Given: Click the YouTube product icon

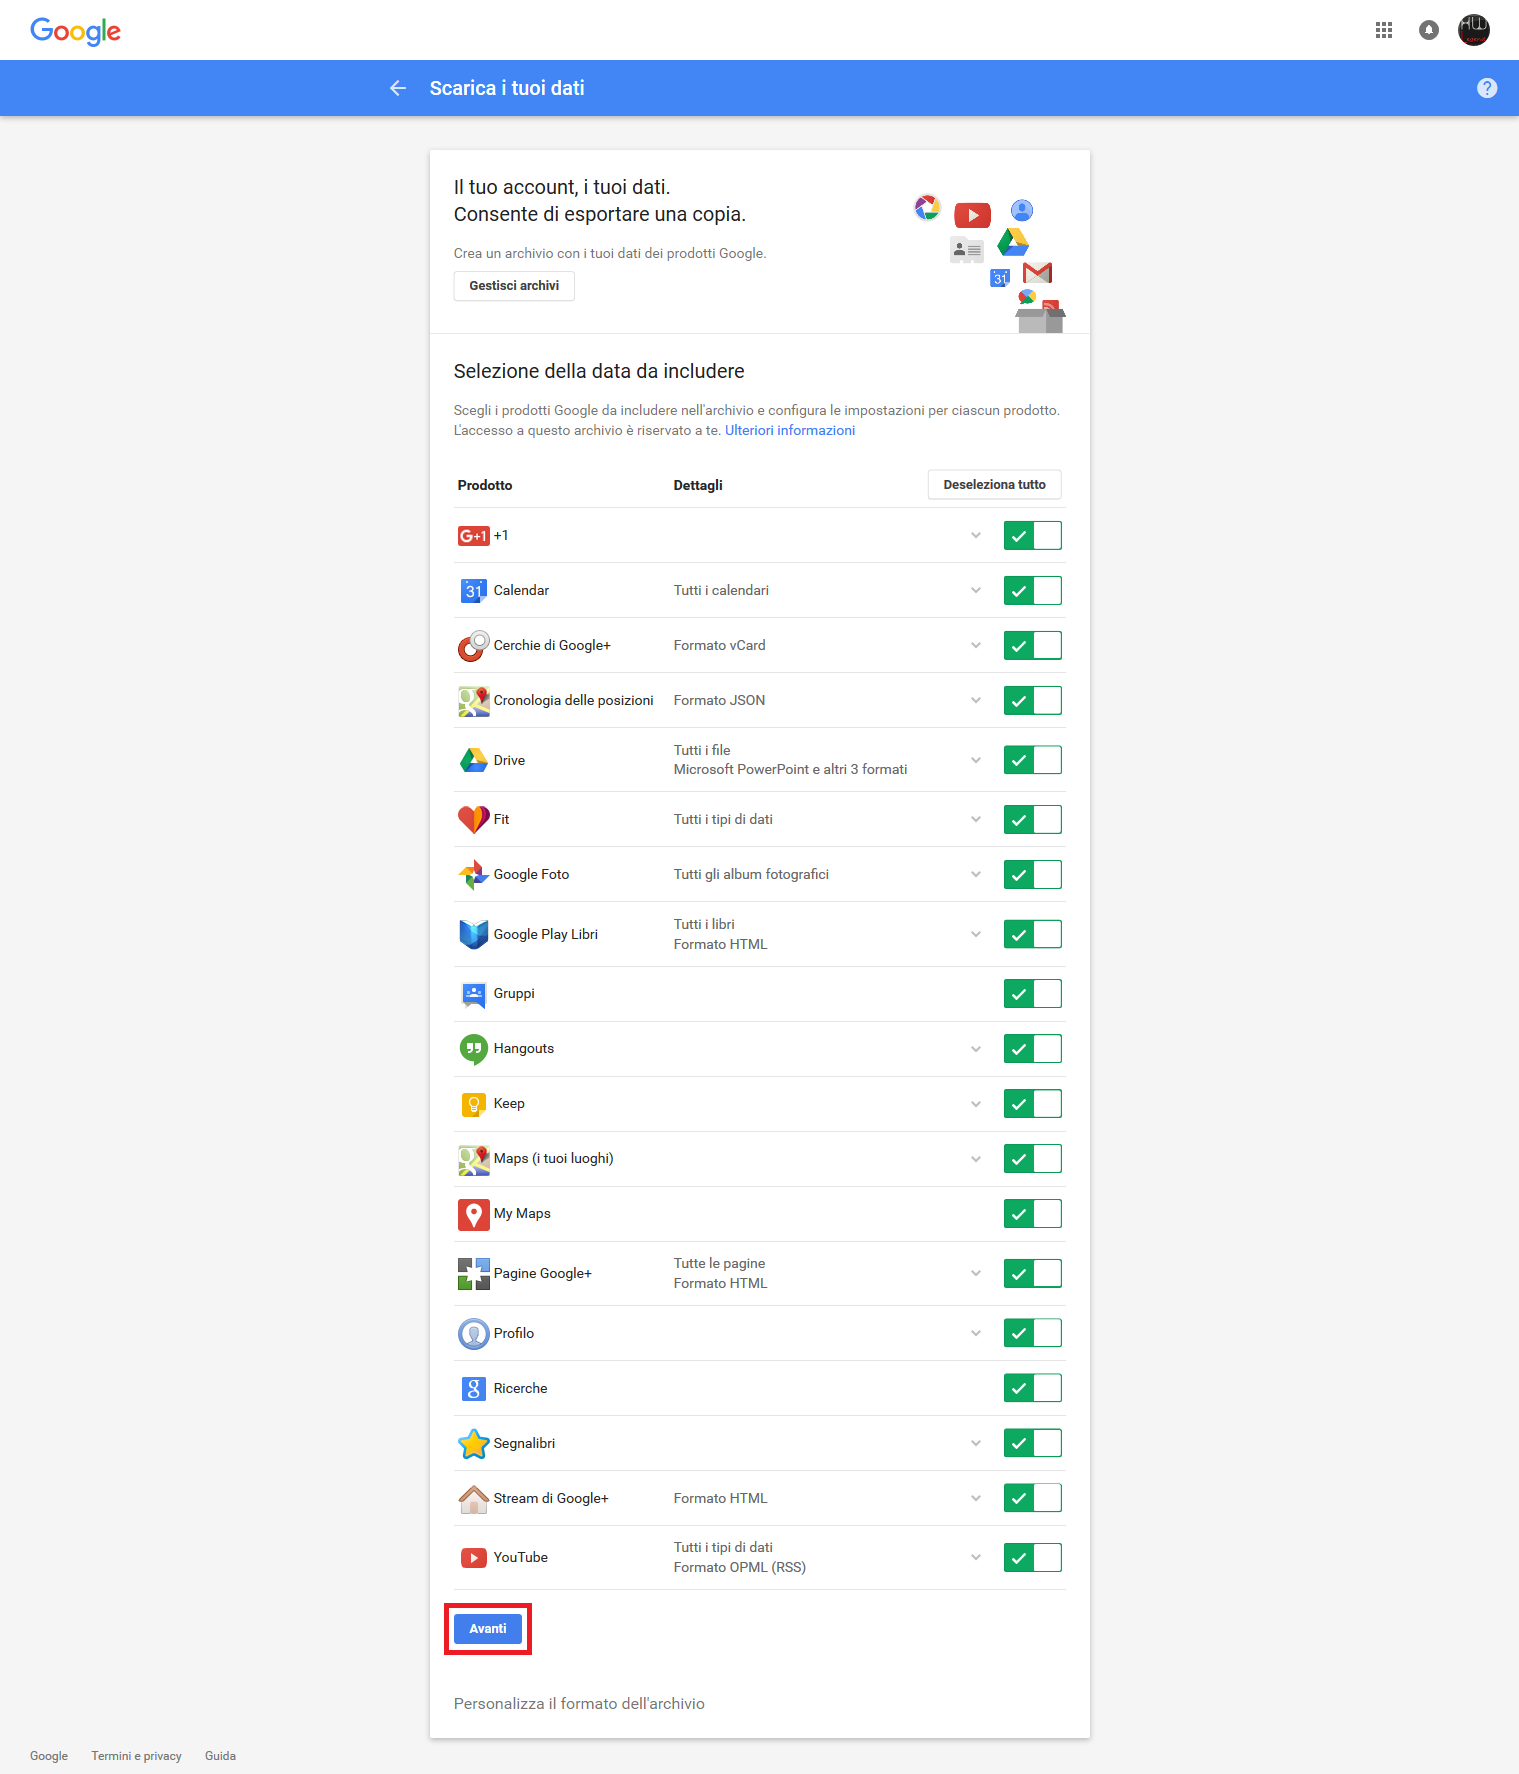Looking at the screenshot, I should (474, 1558).
